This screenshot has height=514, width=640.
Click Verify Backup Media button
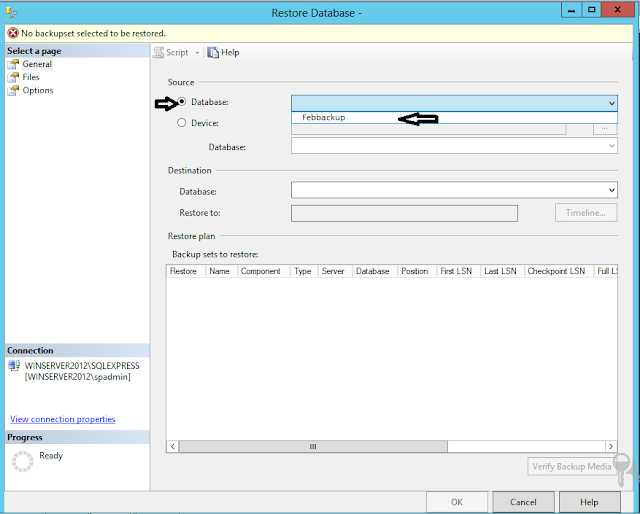click(572, 466)
